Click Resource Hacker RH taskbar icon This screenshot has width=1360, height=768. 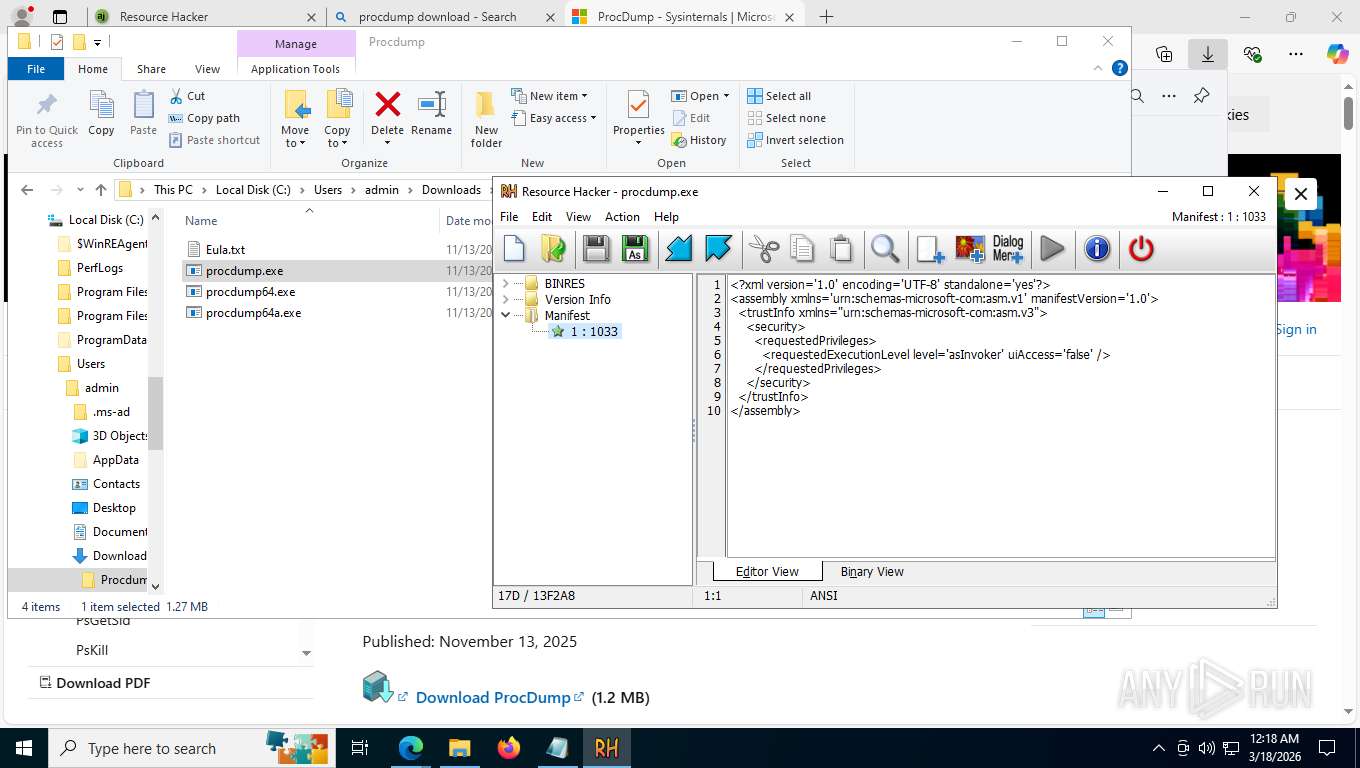pos(606,748)
